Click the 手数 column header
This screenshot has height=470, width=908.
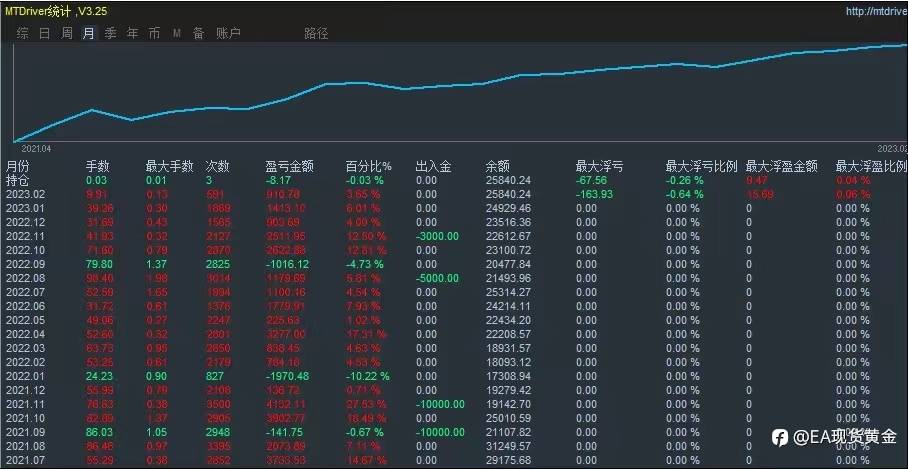click(97, 167)
